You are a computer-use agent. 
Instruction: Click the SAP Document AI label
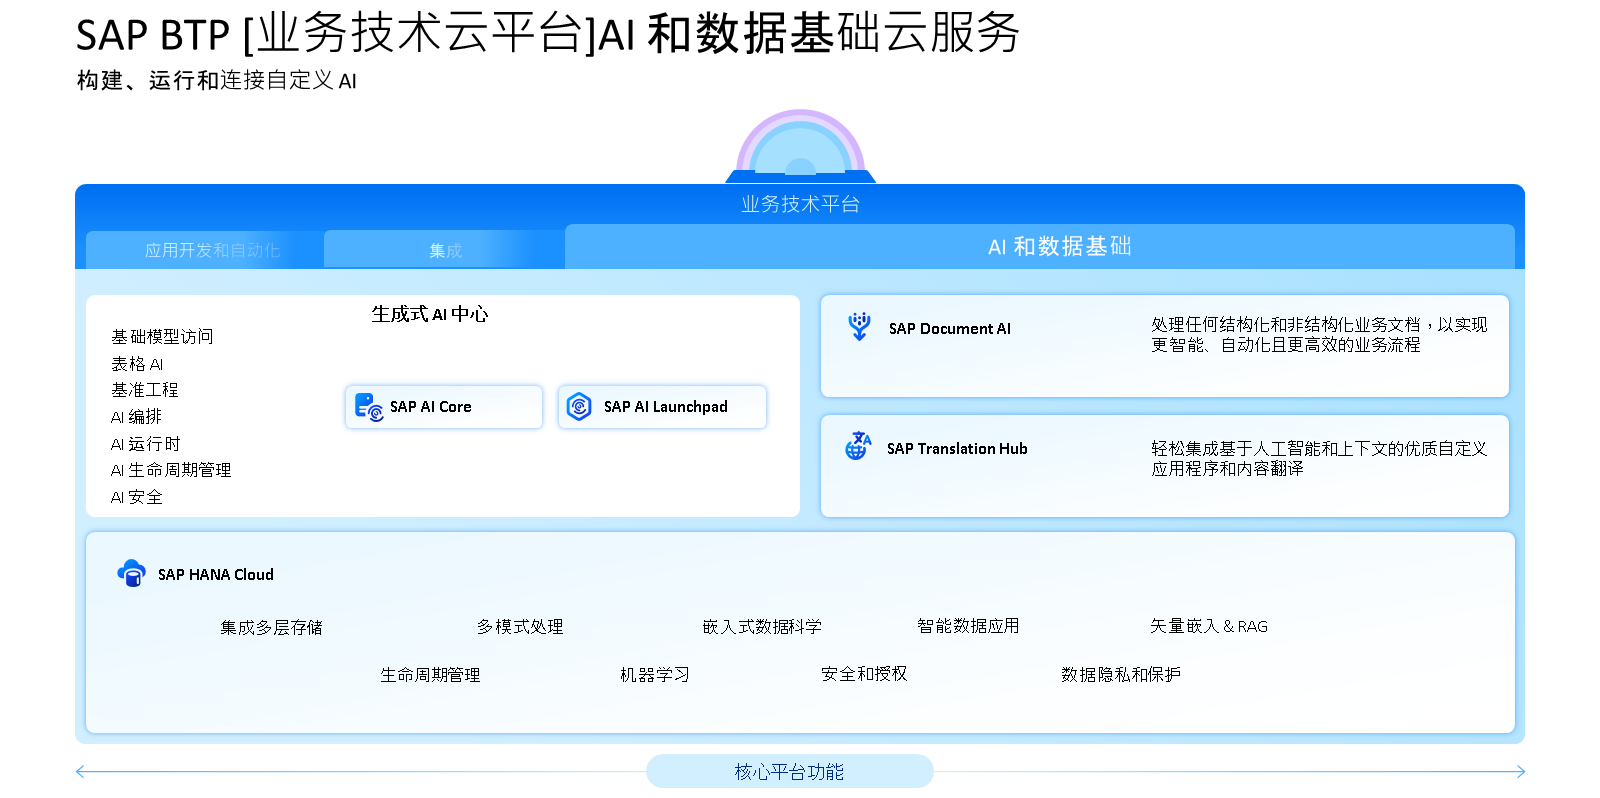950,329
